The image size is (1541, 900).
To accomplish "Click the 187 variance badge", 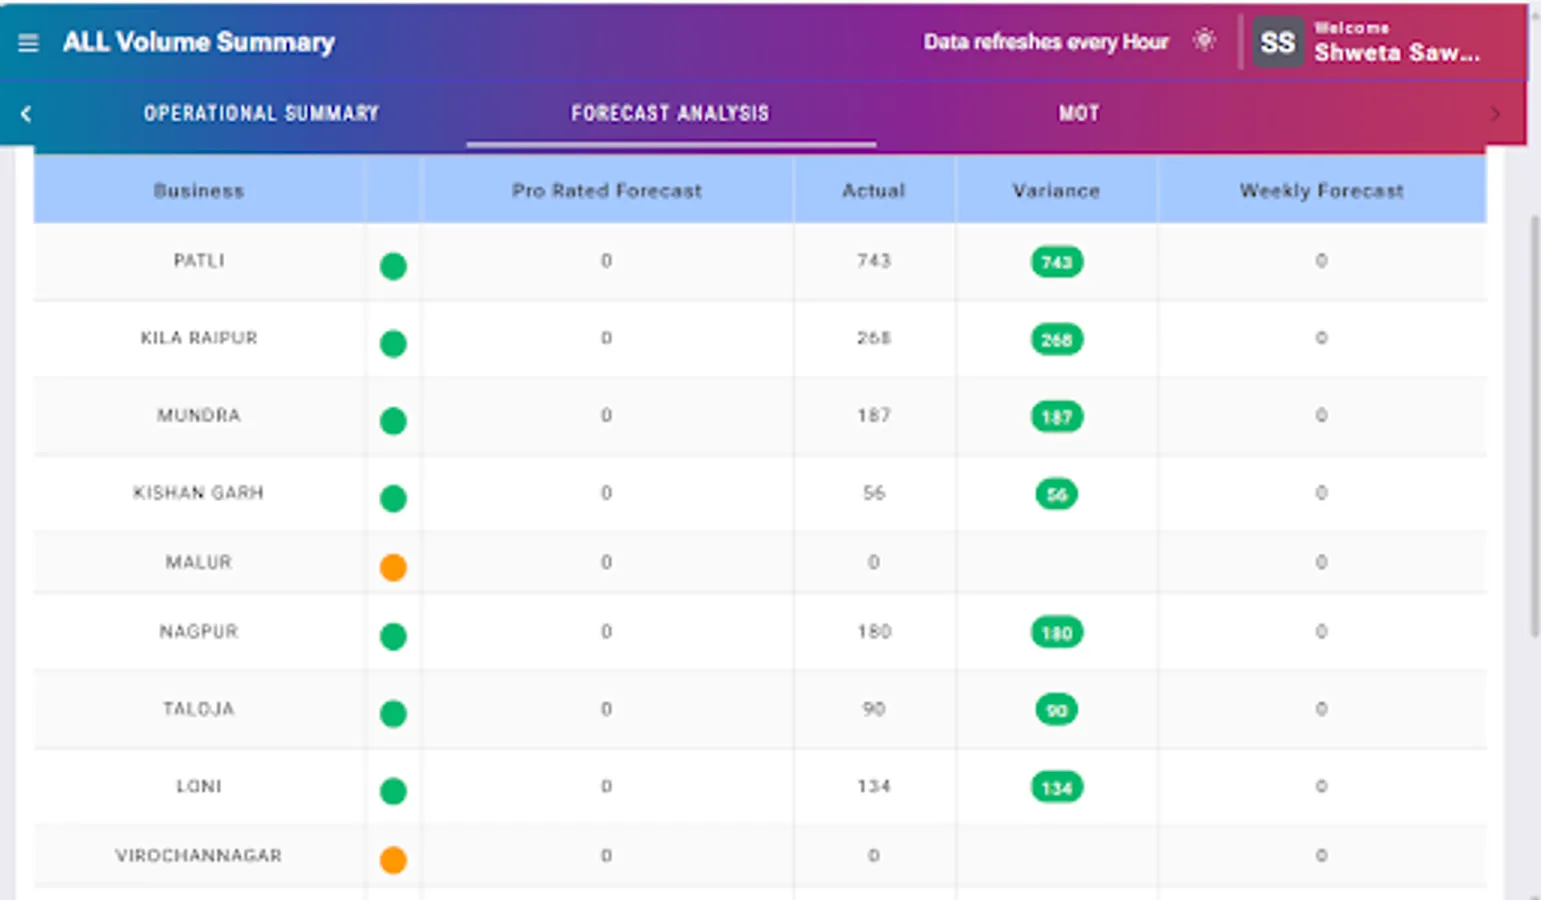I will tap(1057, 417).
